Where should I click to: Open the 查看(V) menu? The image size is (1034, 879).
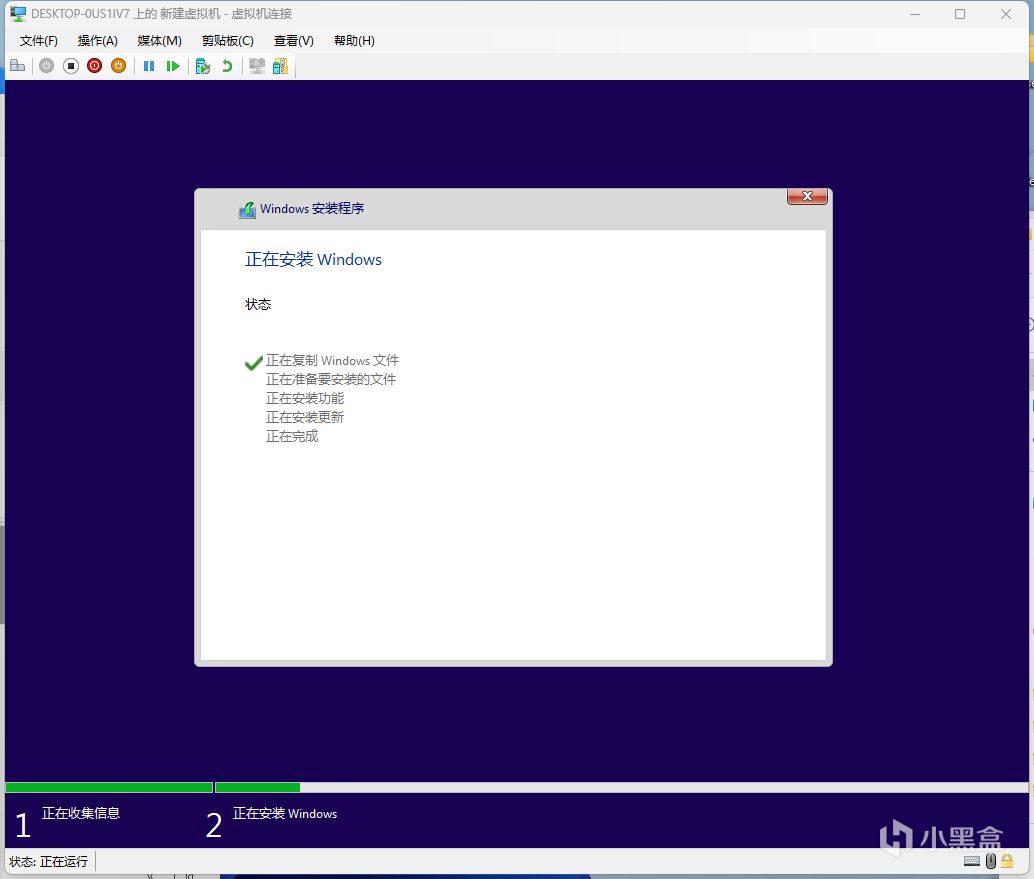point(293,41)
